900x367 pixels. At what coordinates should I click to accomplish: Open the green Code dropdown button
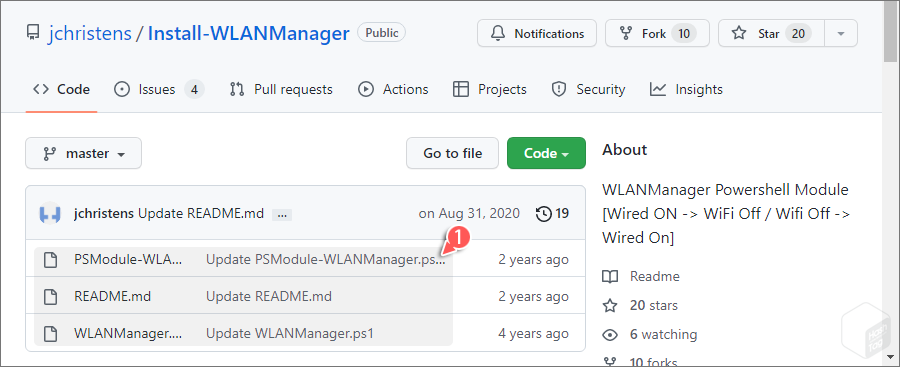pos(546,153)
